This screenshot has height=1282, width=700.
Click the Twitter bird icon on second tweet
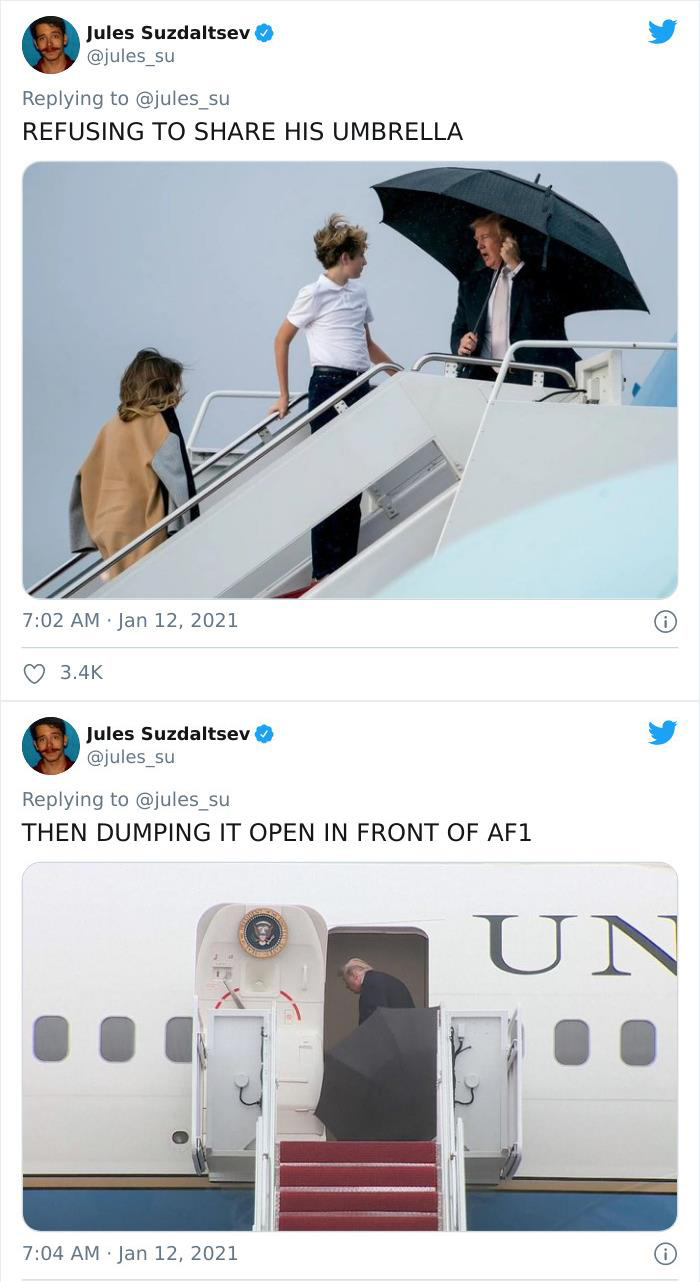(x=662, y=733)
